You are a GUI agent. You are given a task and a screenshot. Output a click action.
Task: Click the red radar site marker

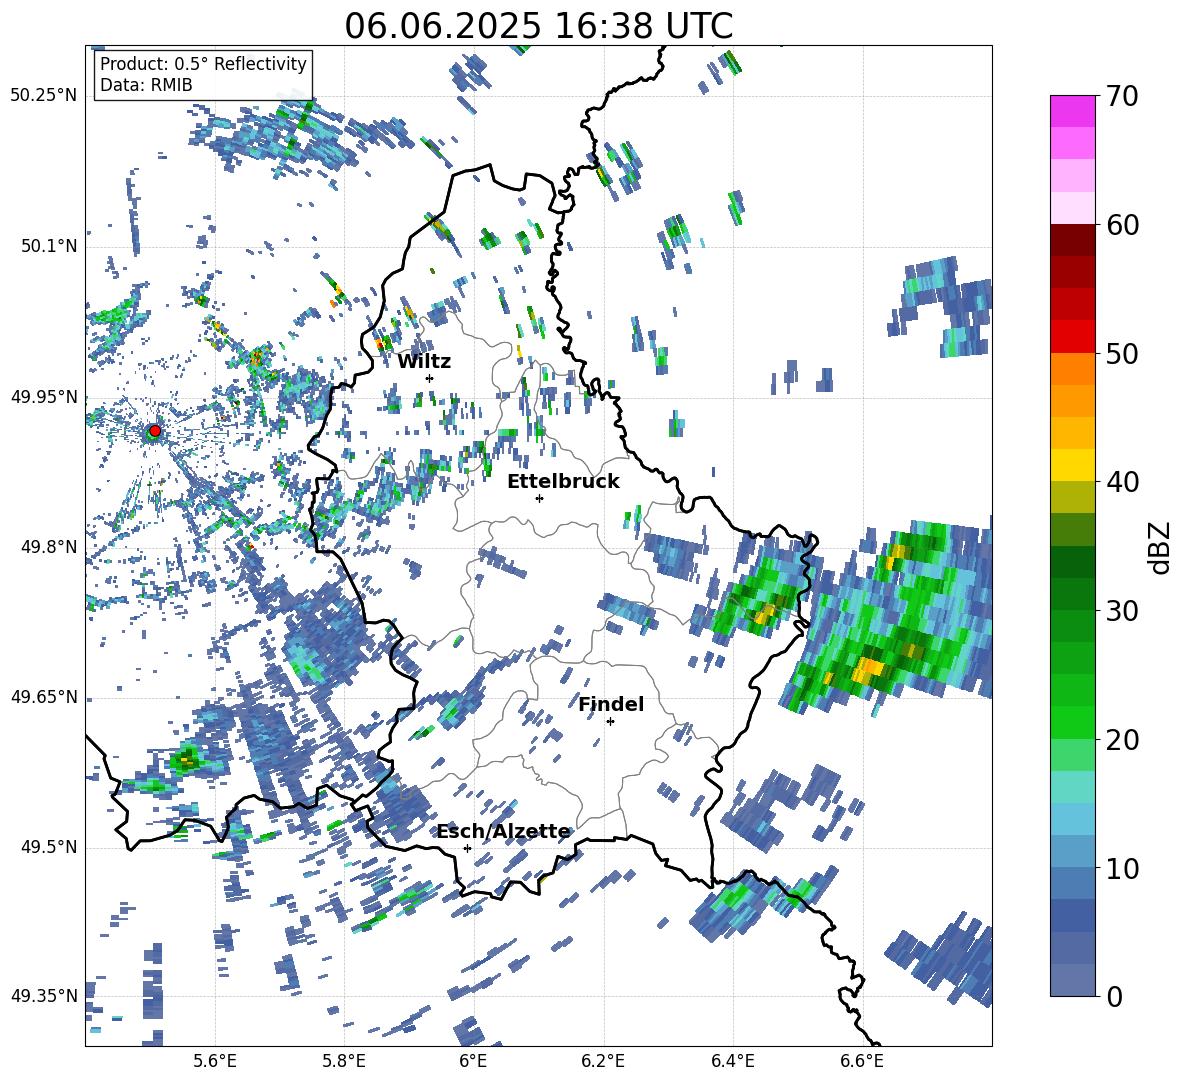(x=155, y=431)
